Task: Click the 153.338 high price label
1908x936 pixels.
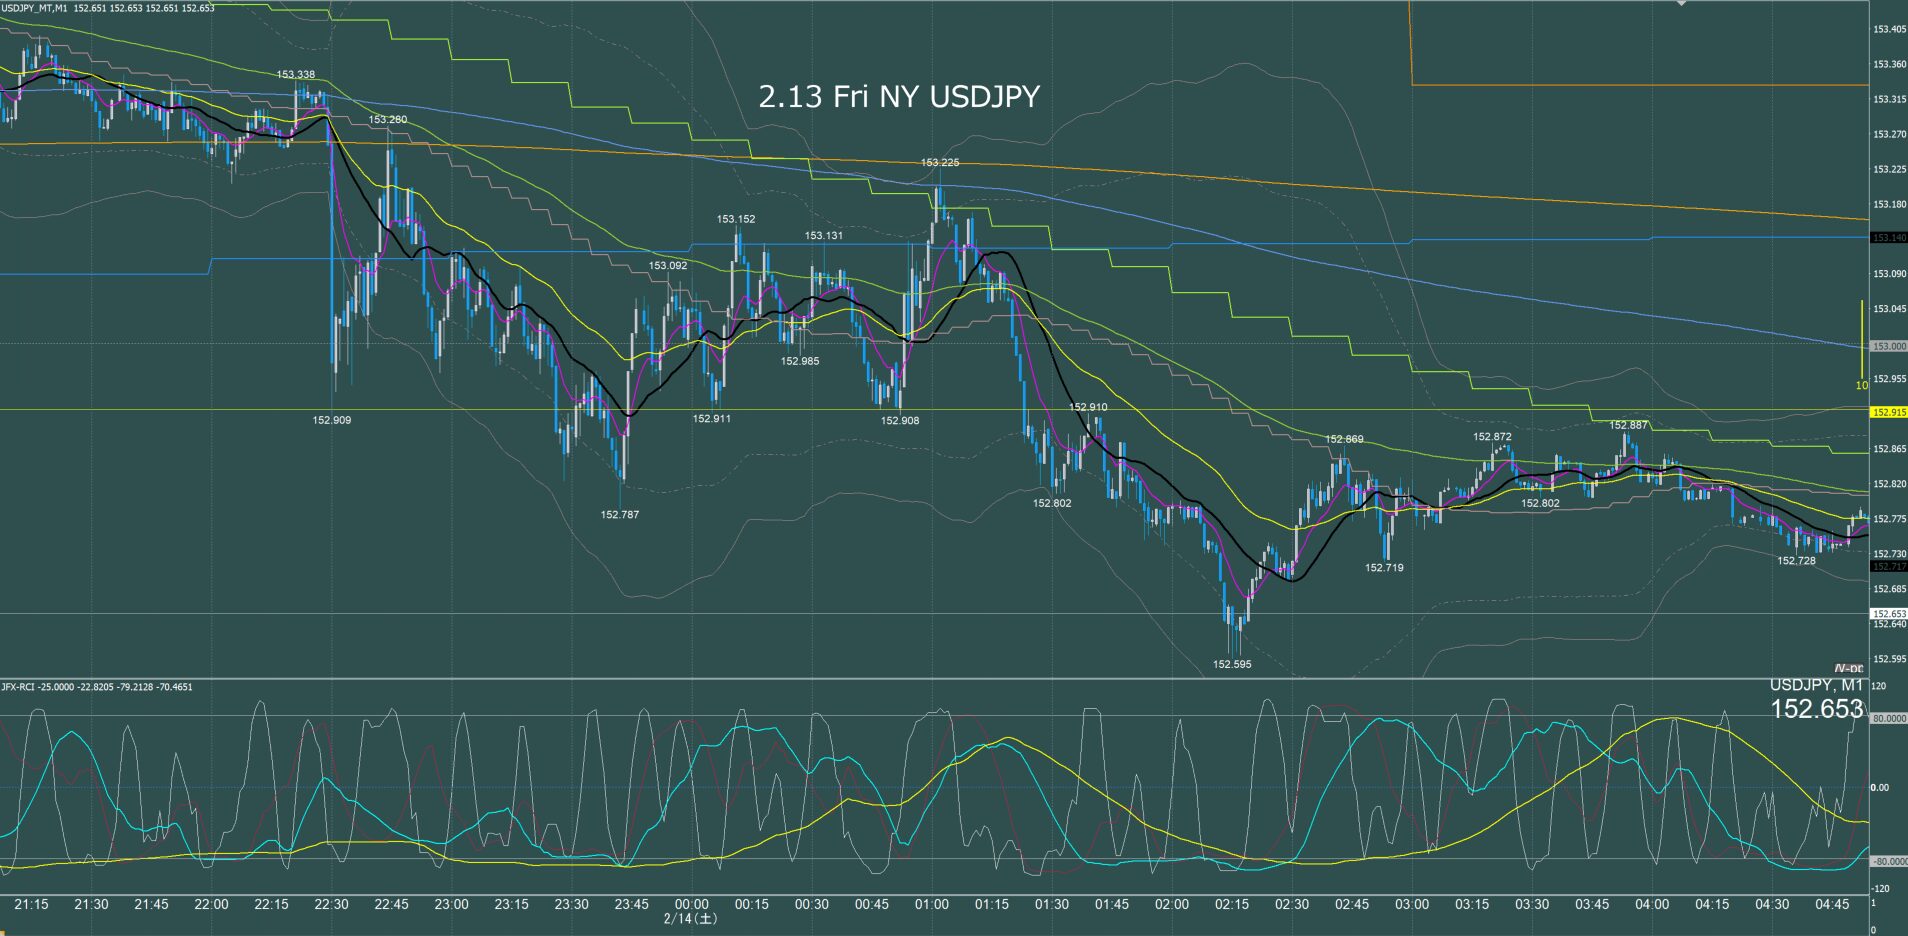Action: point(296,75)
